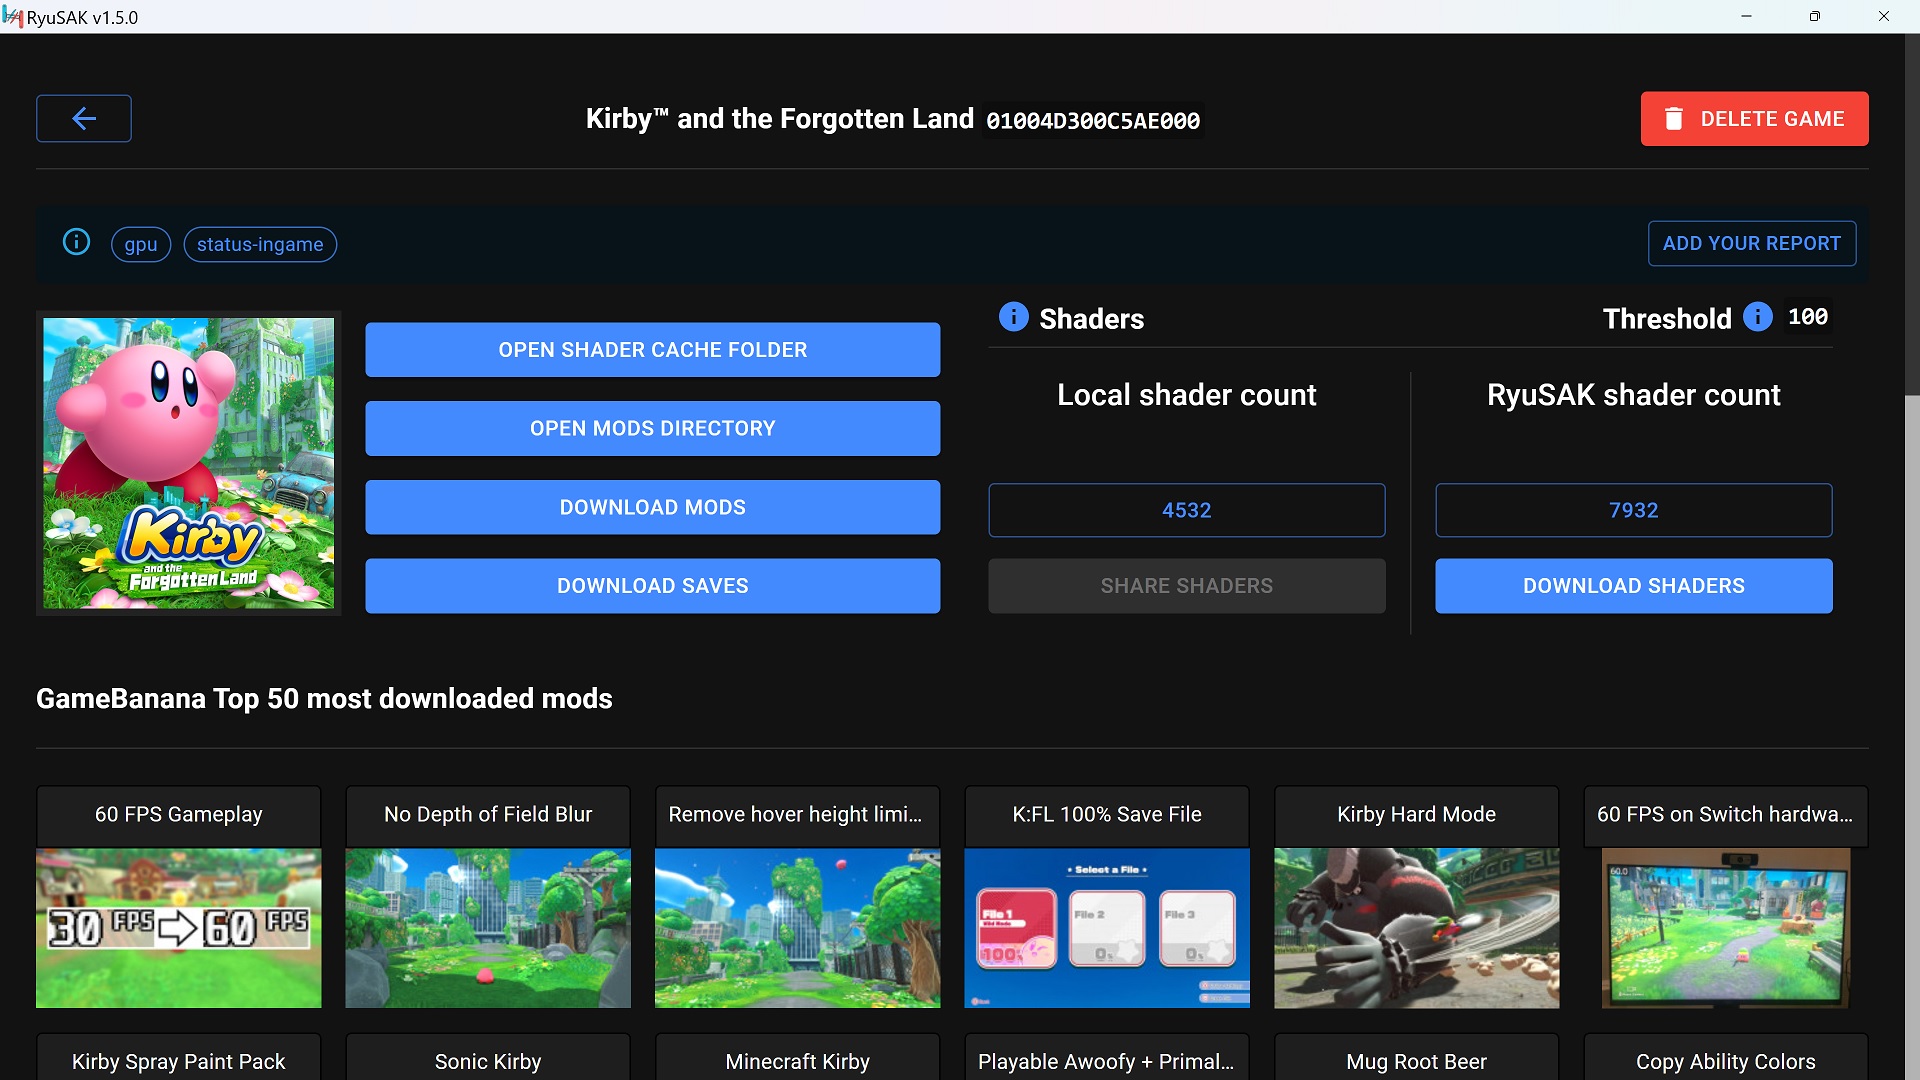Click DOWNLOAD SHADERS button

(1634, 585)
